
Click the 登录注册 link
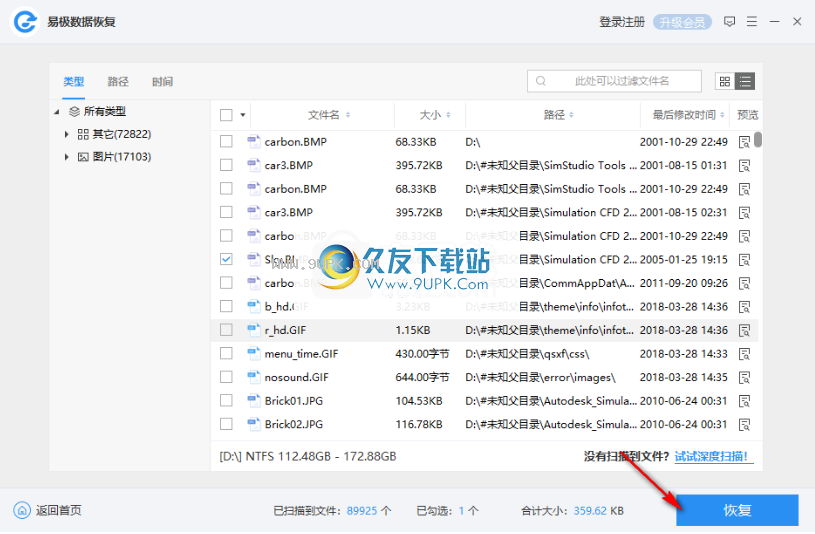point(622,22)
